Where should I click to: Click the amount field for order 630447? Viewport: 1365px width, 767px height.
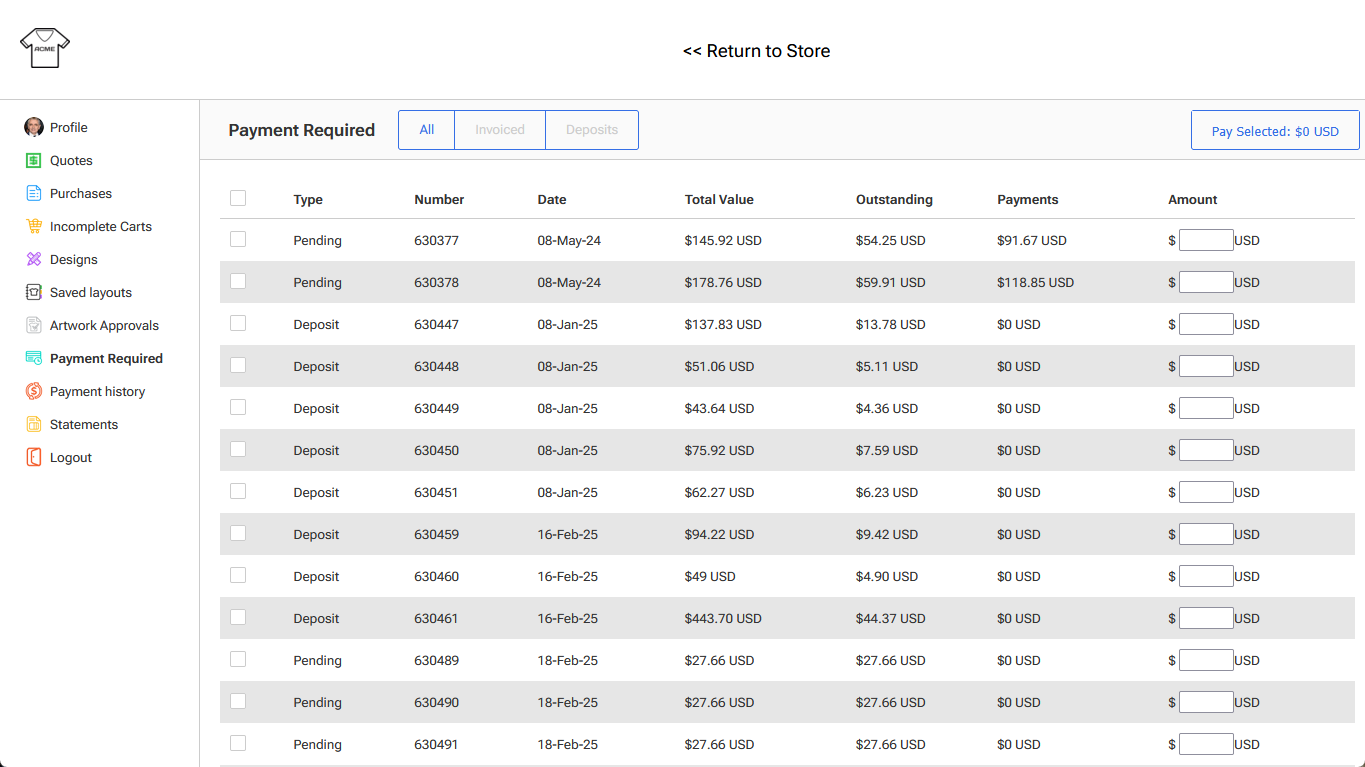(x=1205, y=324)
